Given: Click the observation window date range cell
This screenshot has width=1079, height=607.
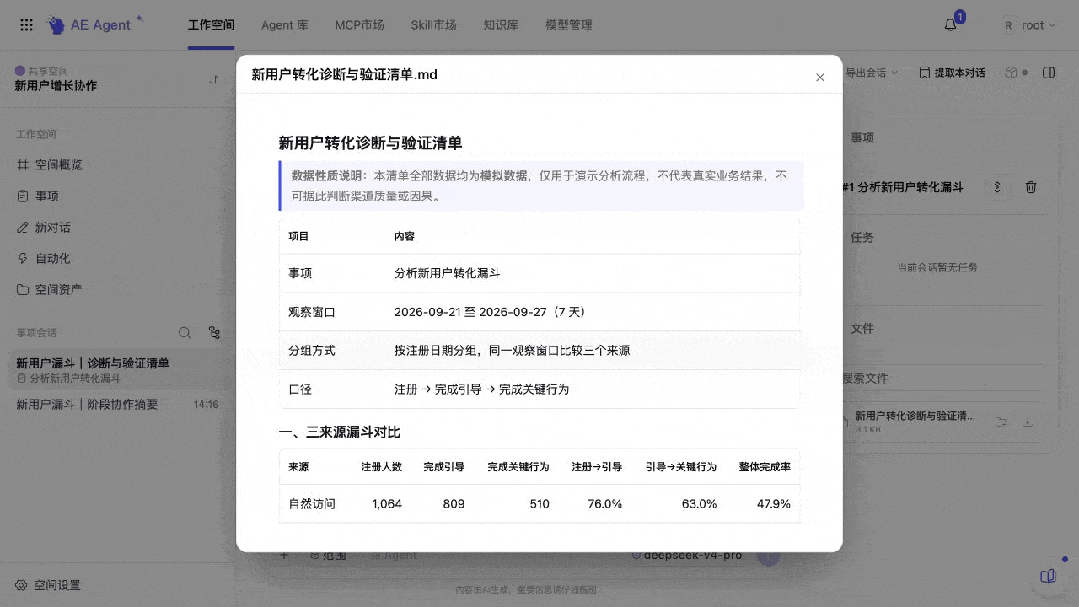Looking at the screenshot, I should tap(490, 312).
